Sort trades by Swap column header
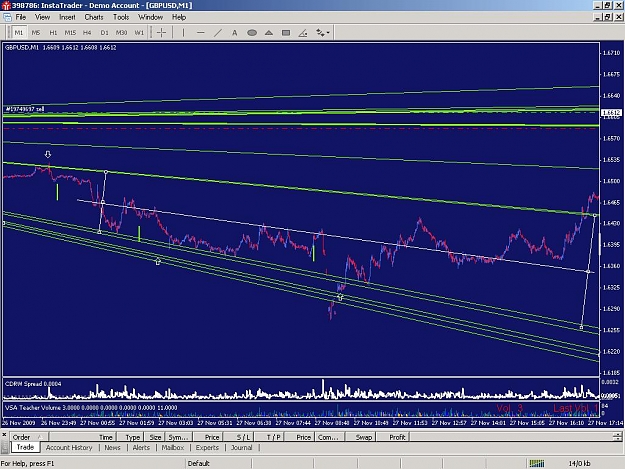 tap(358, 437)
